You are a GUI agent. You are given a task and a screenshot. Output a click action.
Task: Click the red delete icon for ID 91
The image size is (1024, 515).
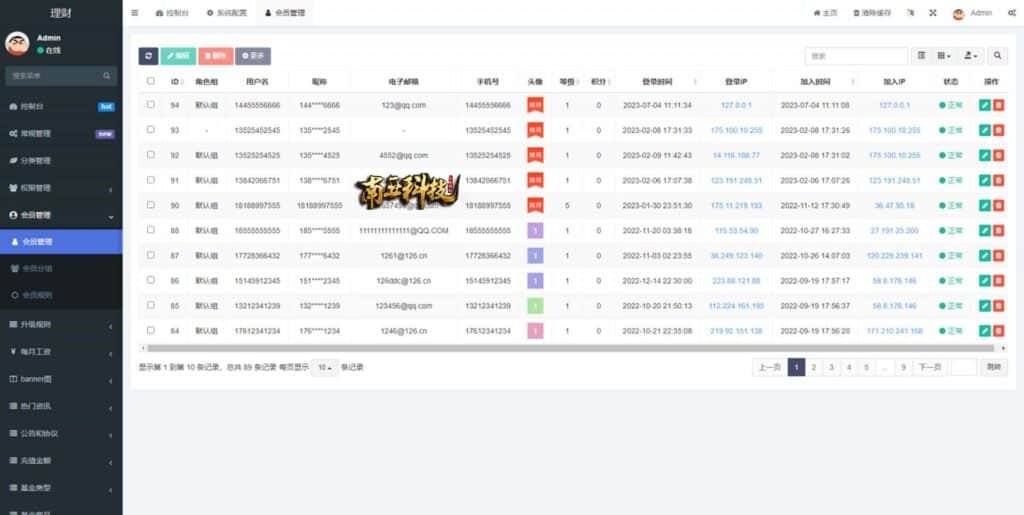point(998,180)
